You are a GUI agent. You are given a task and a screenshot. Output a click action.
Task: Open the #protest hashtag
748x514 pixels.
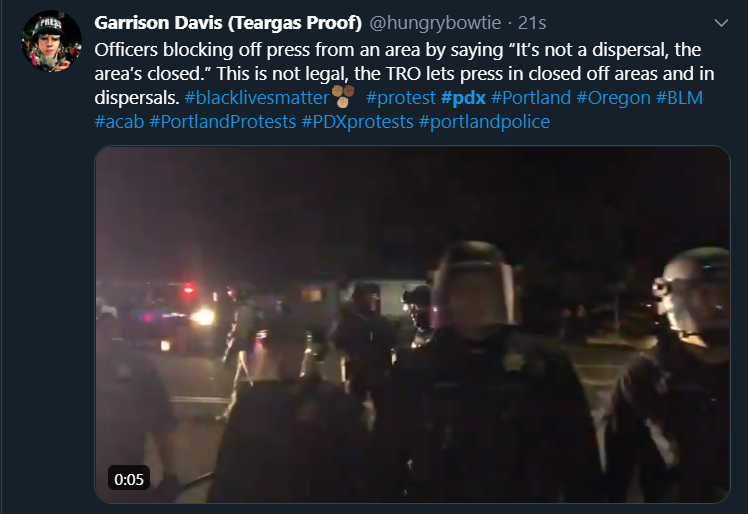pyautogui.click(x=401, y=97)
